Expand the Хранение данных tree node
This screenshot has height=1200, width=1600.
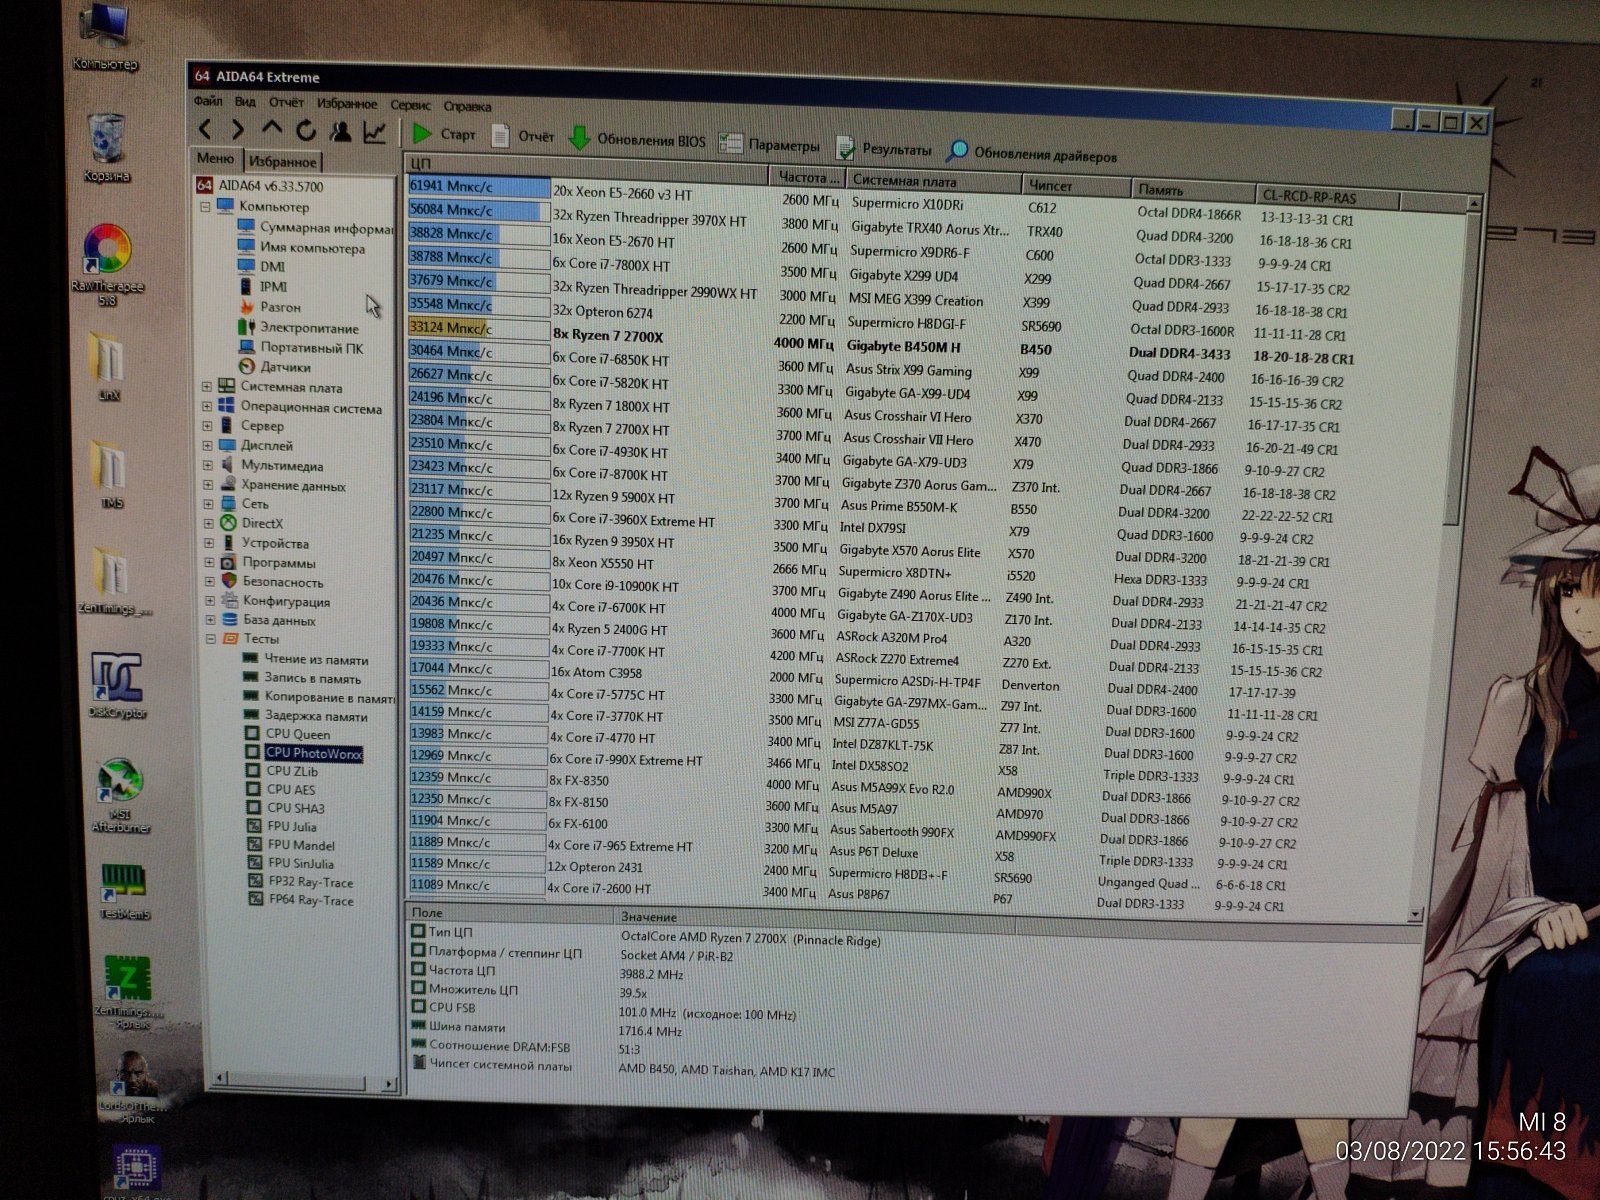pos(208,485)
